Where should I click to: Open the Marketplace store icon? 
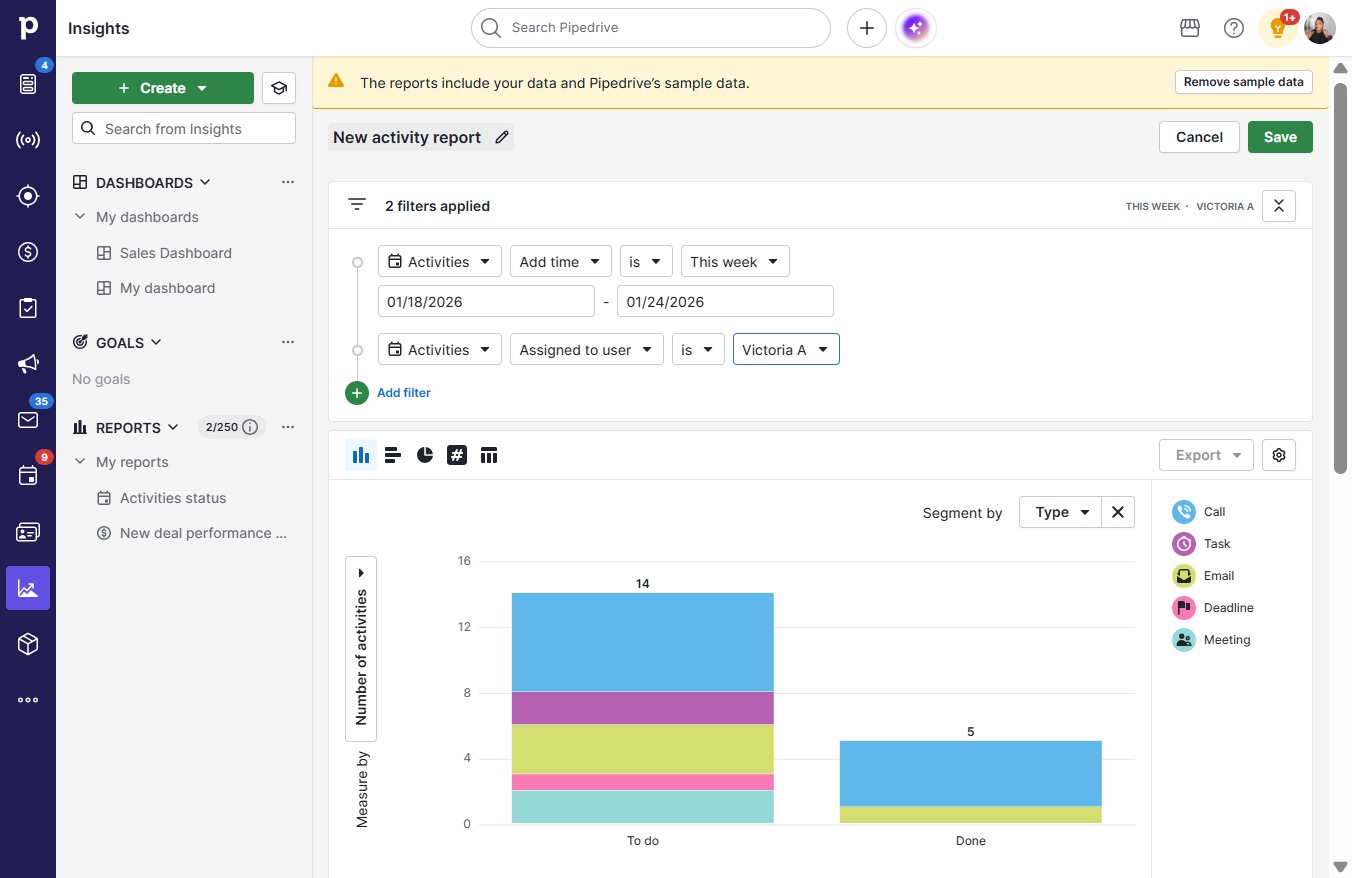pyautogui.click(x=1190, y=28)
